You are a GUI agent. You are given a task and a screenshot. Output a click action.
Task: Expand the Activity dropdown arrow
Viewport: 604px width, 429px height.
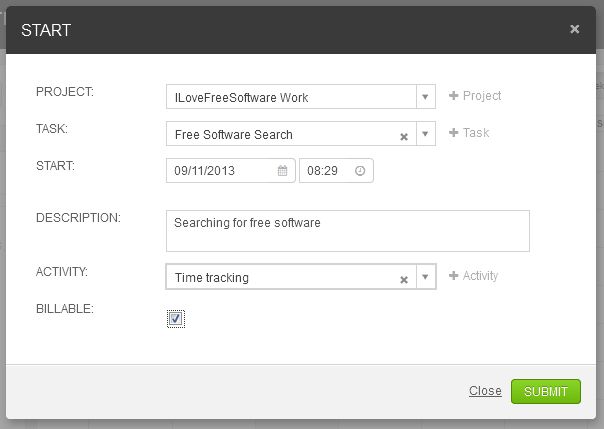(425, 277)
